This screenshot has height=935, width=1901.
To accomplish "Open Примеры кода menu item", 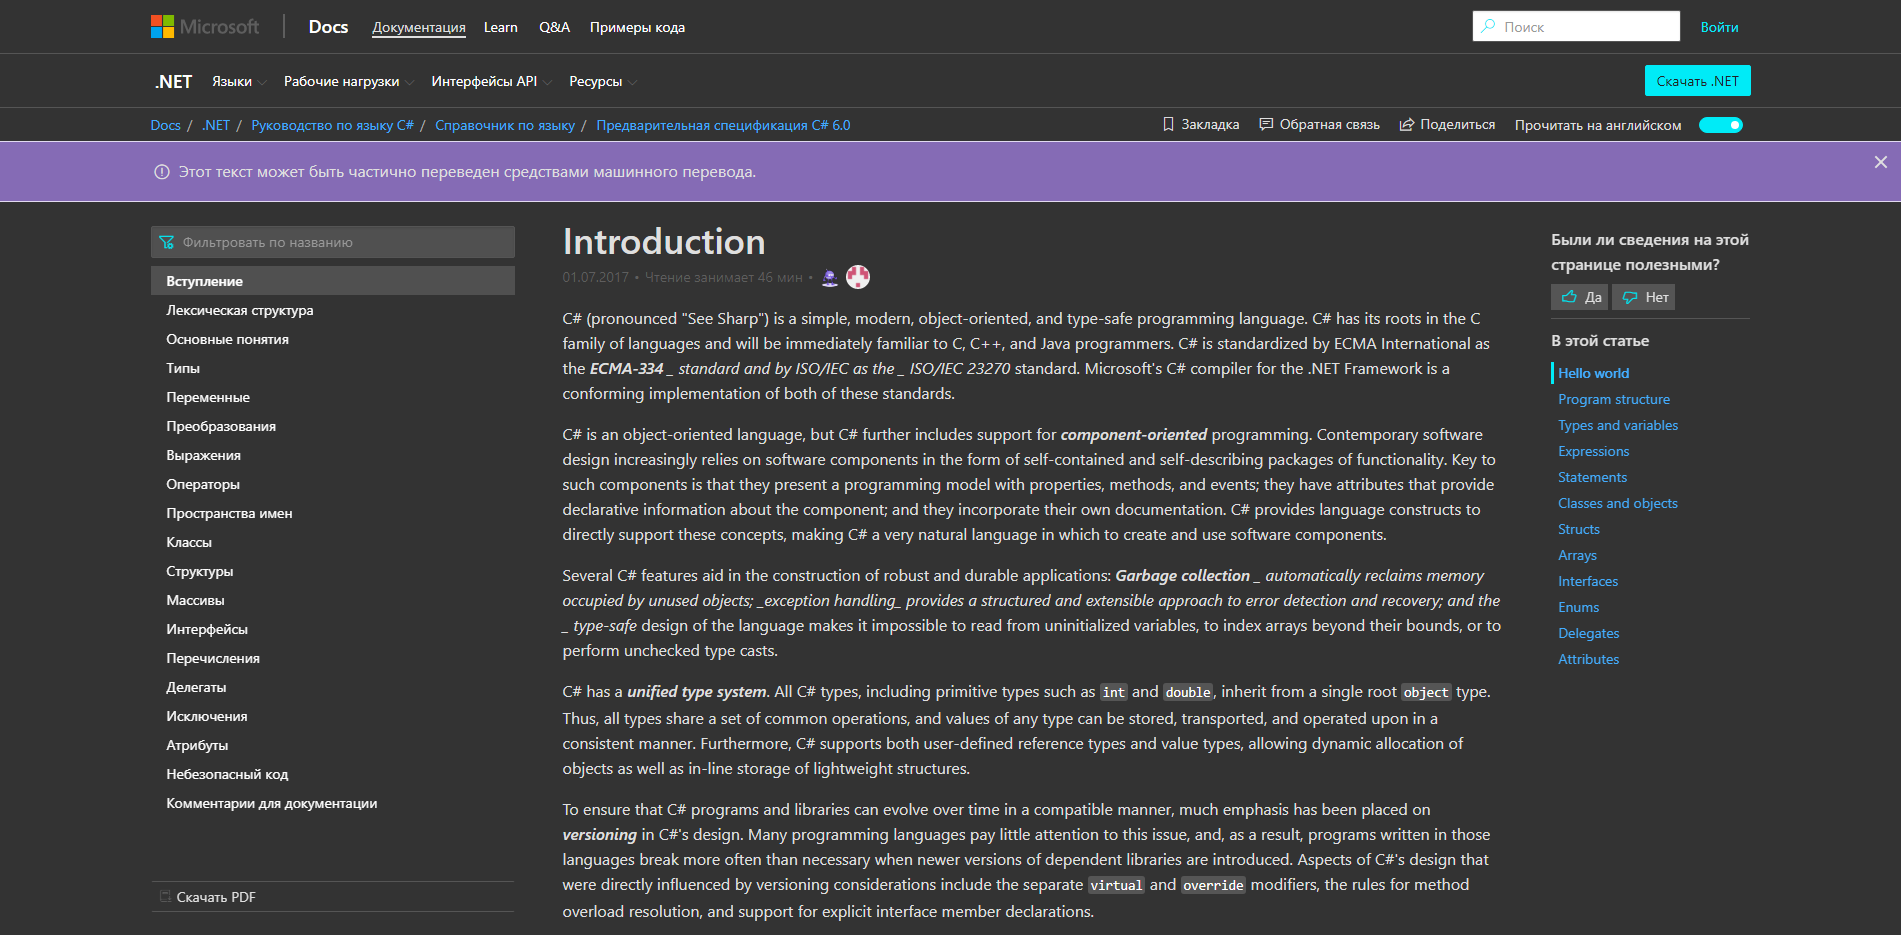I will pyautogui.click(x=637, y=27).
